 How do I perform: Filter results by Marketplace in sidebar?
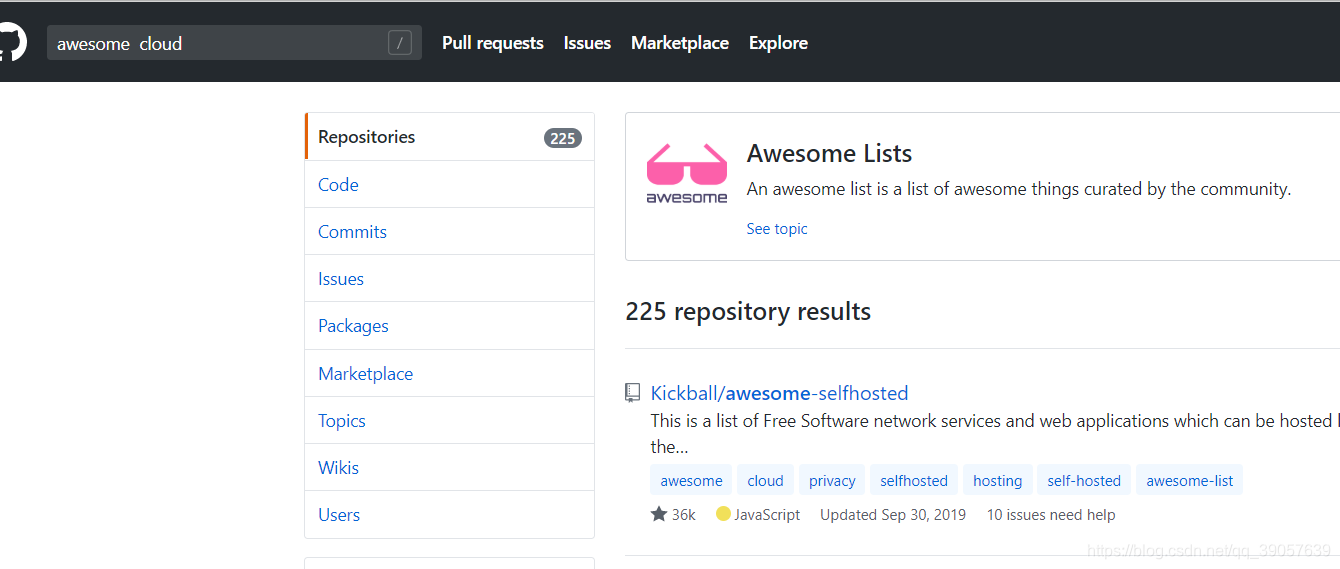pyautogui.click(x=449, y=373)
